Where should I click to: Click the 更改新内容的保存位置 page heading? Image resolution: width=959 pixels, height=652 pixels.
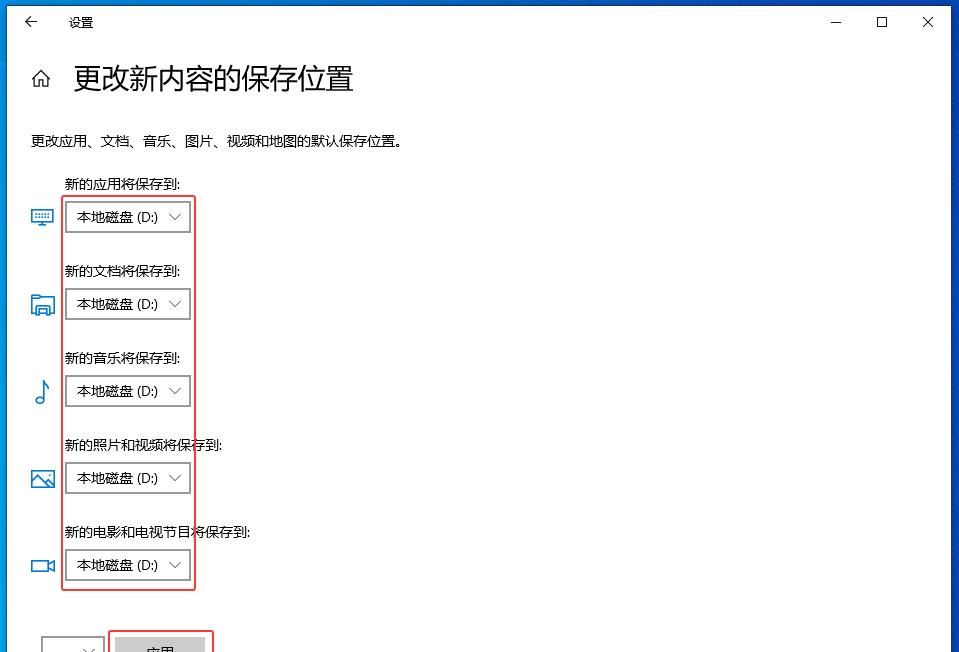click(x=210, y=78)
